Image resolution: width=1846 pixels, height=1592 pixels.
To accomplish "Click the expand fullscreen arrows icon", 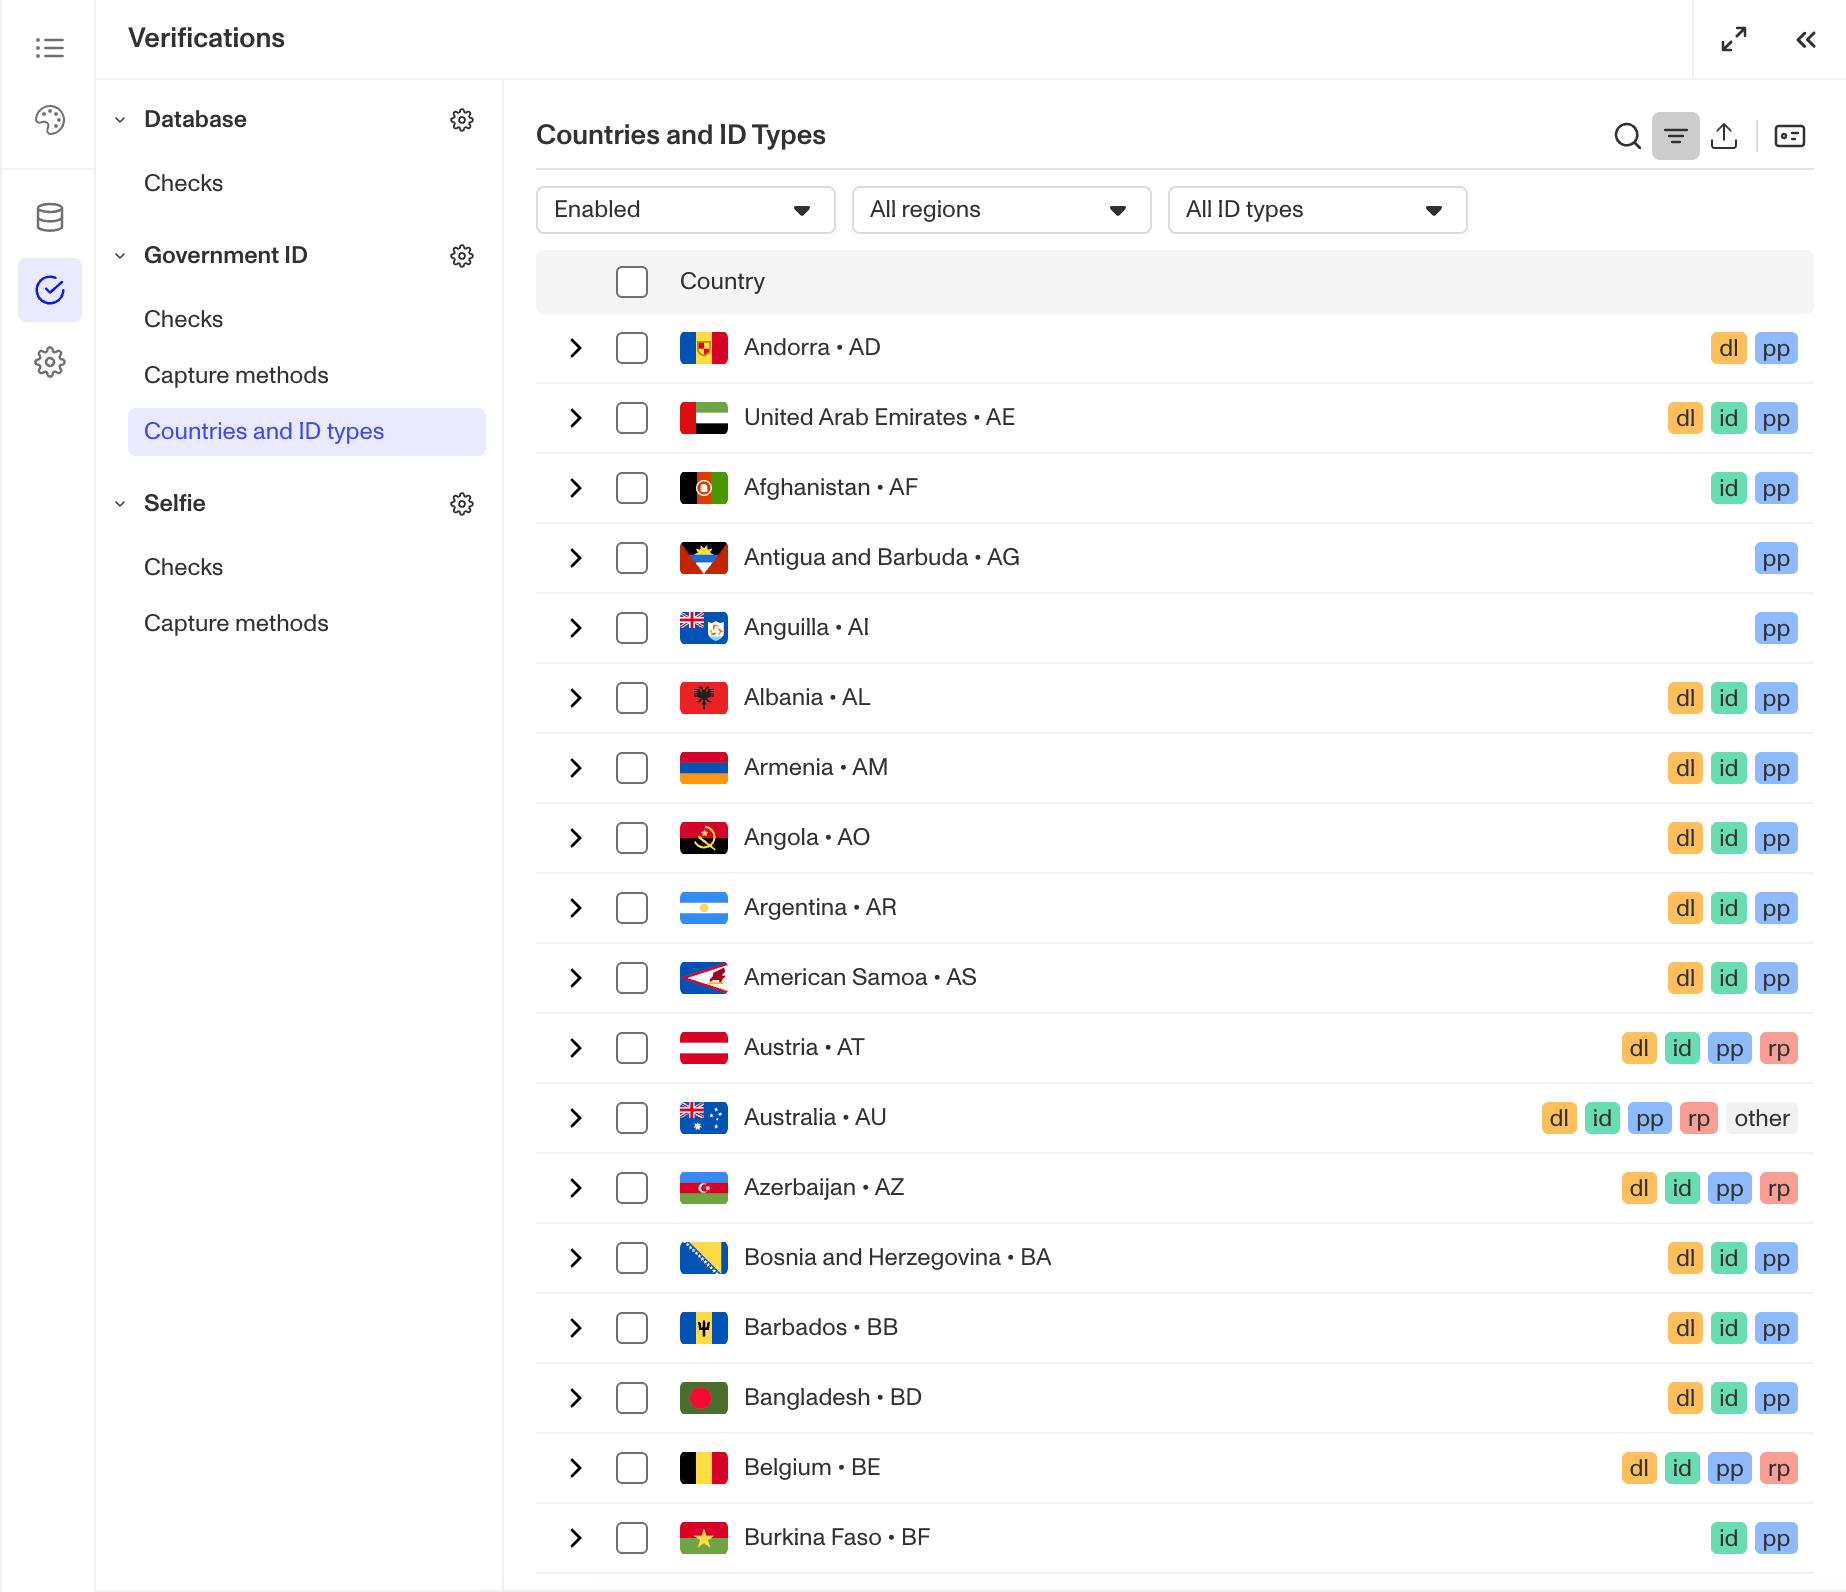I will [x=1734, y=40].
